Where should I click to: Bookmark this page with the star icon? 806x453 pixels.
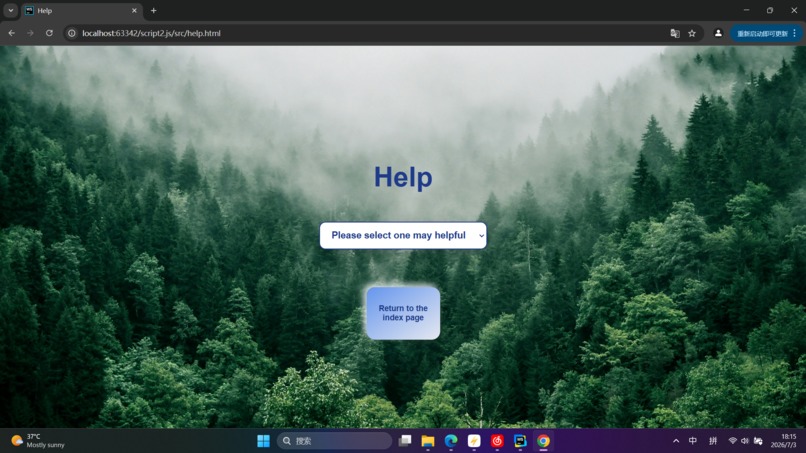point(692,33)
